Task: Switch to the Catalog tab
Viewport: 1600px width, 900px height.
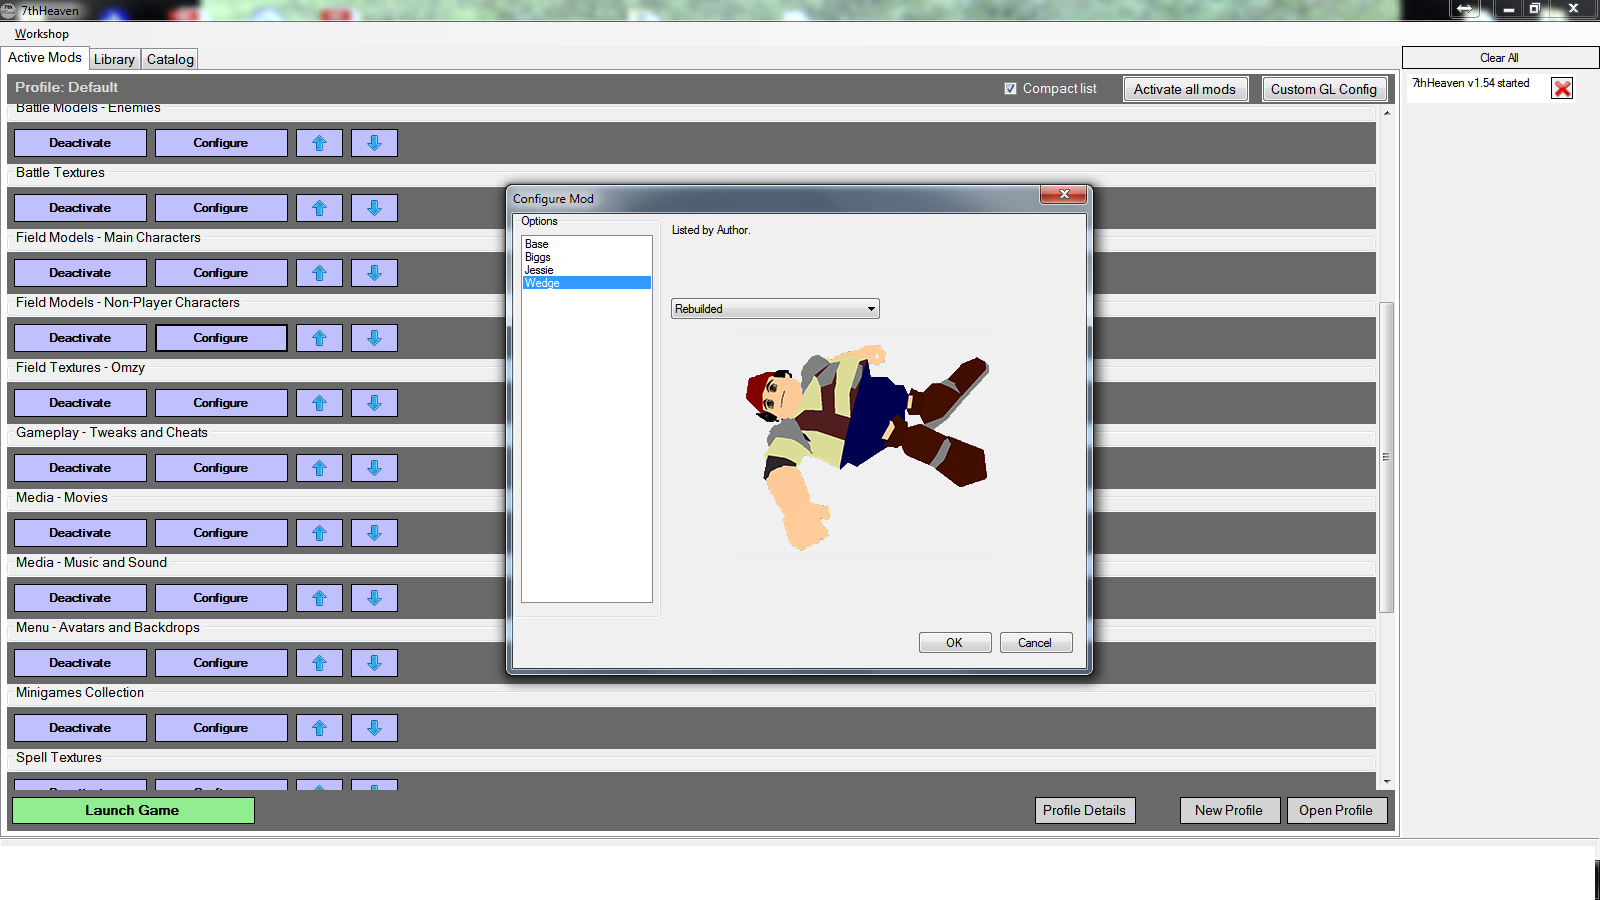Action: pyautogui.click(x=170, y=59)
